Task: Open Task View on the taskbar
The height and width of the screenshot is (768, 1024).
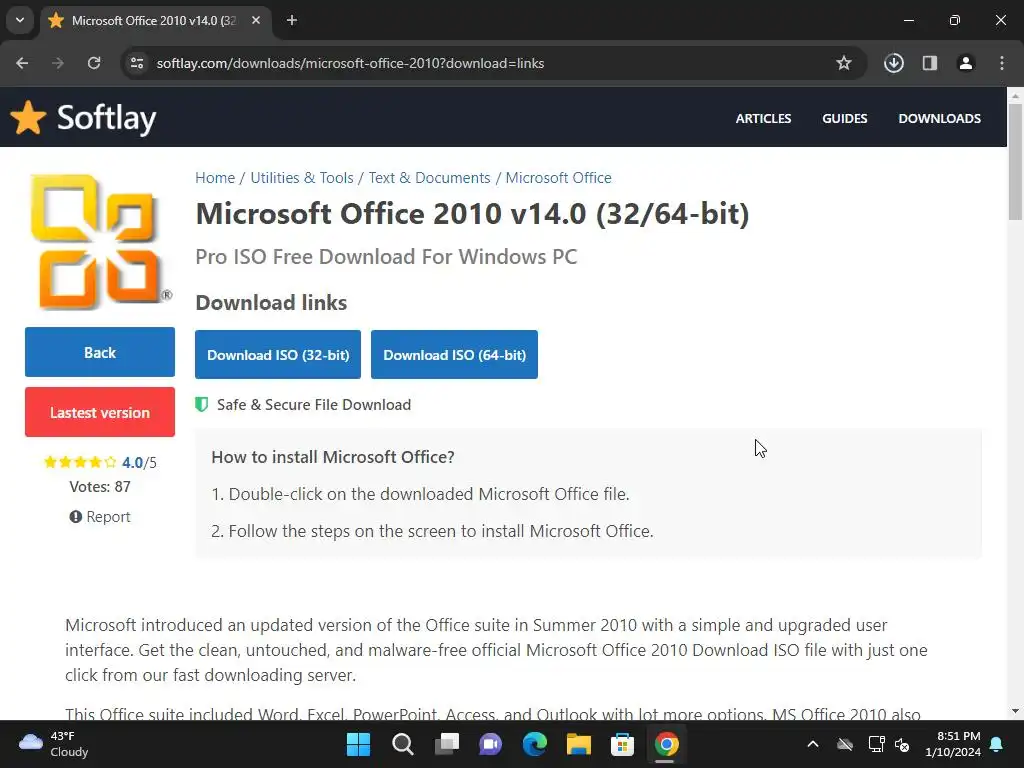Action: pos(447,744)
